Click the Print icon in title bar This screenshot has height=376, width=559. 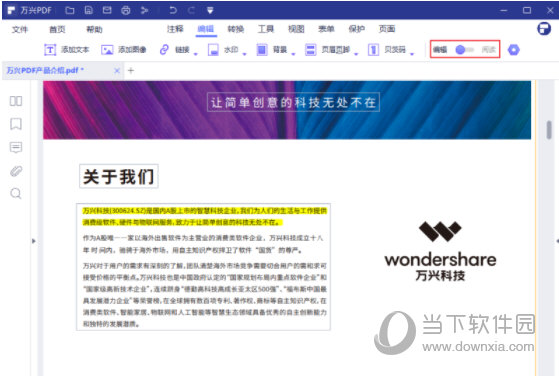pyautogui.click(x=125, y=10)
